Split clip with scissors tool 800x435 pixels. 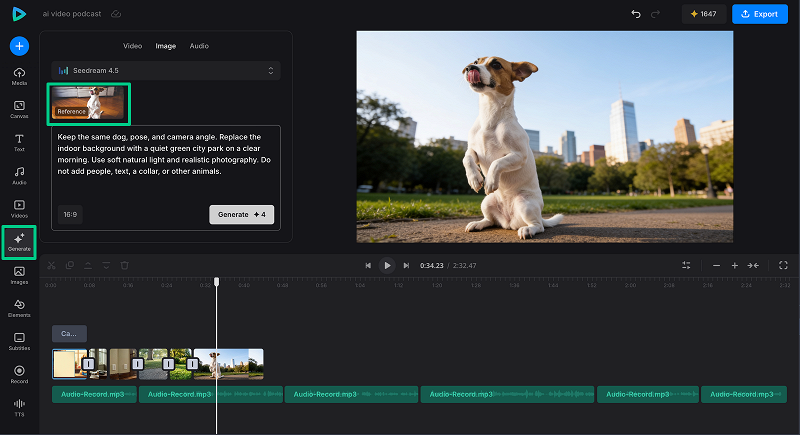[x=52, y=265]
